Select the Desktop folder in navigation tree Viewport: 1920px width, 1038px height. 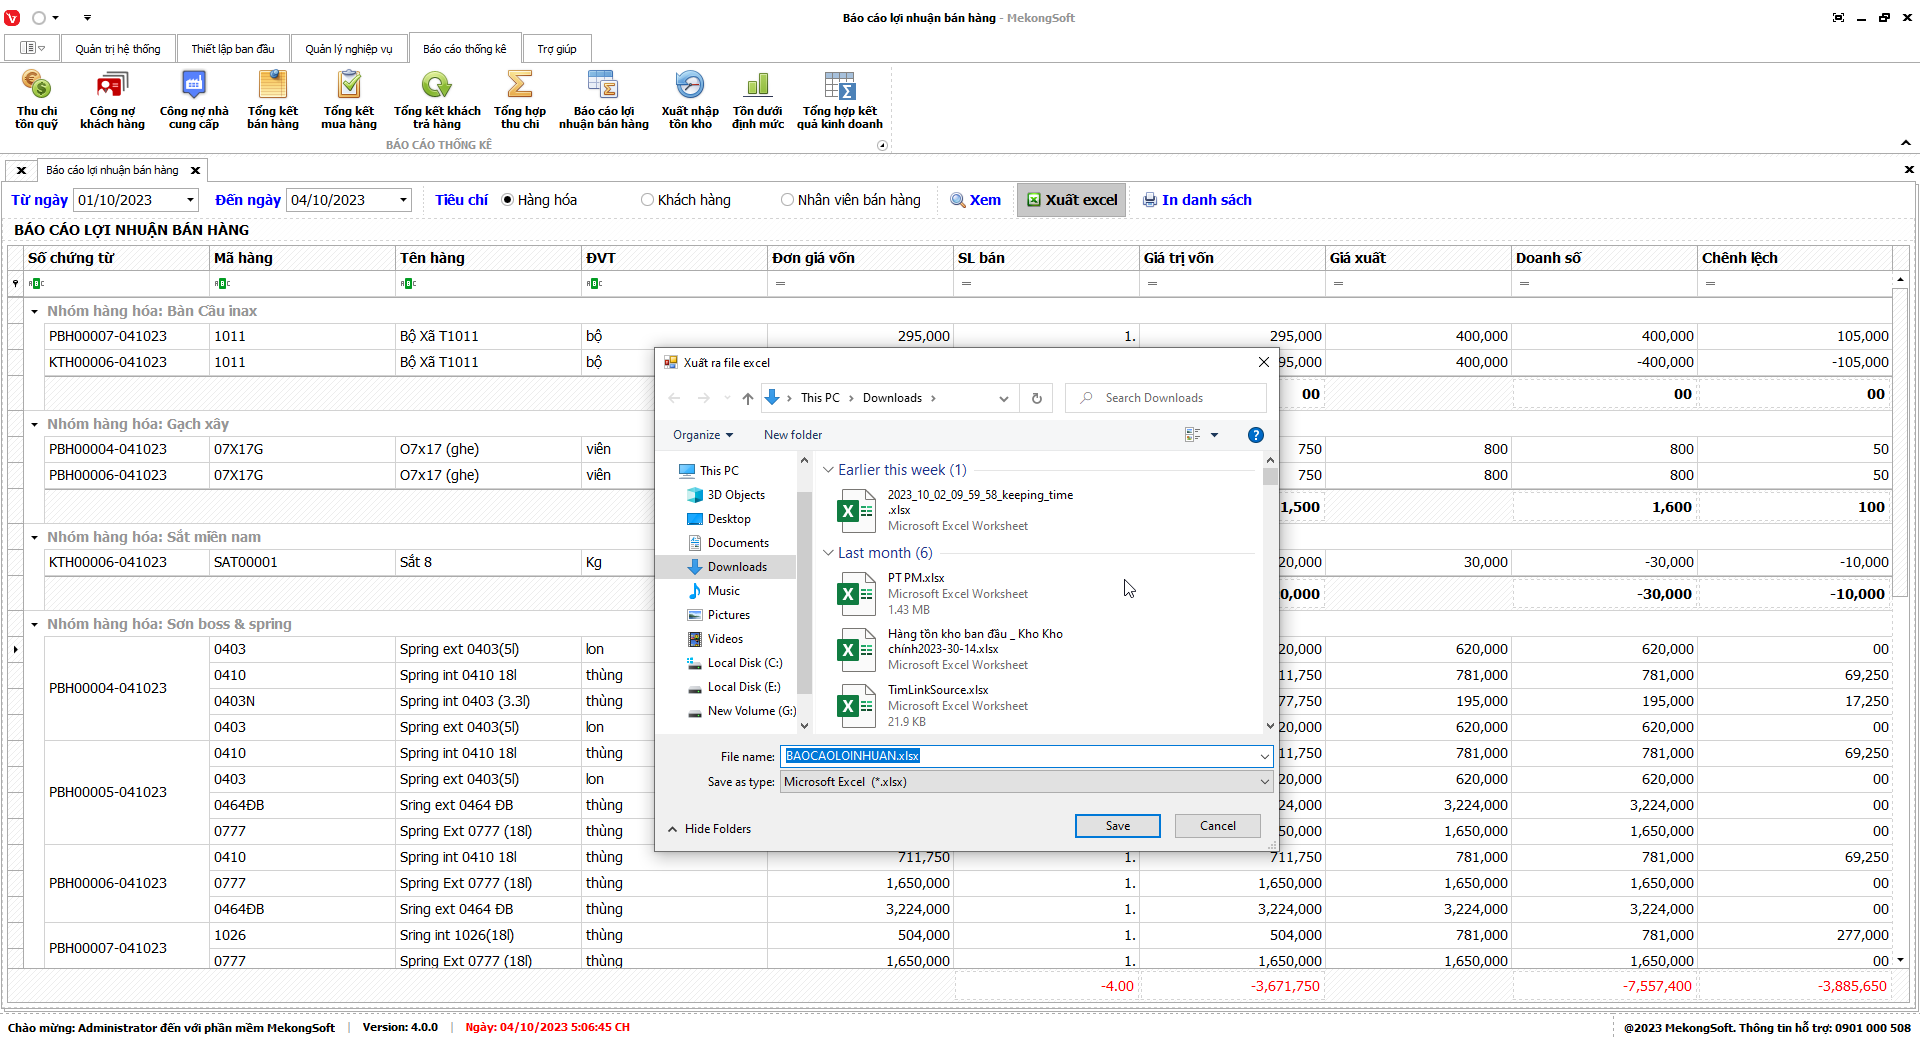[x=729, y=519]
